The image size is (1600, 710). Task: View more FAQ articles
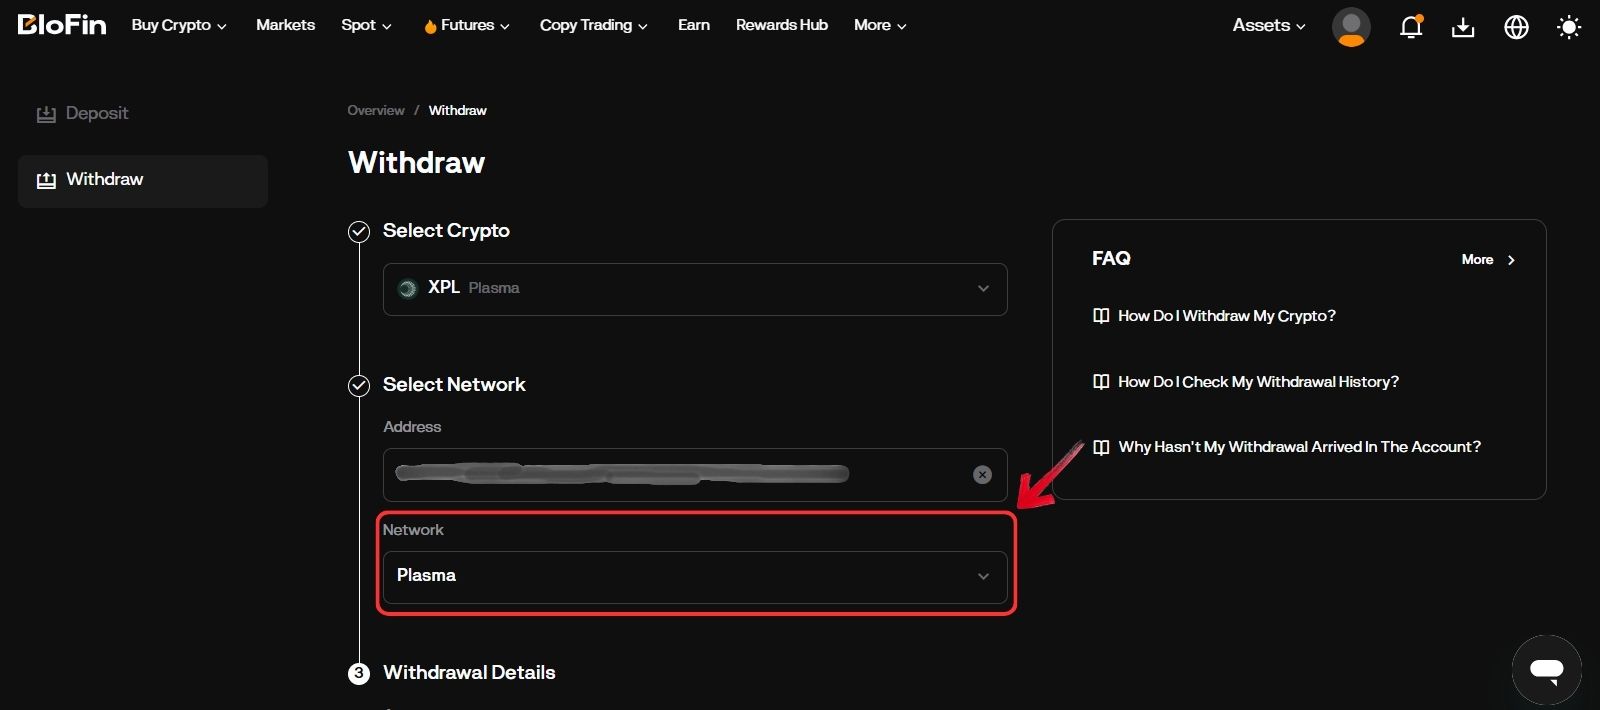pos(1488,260)
